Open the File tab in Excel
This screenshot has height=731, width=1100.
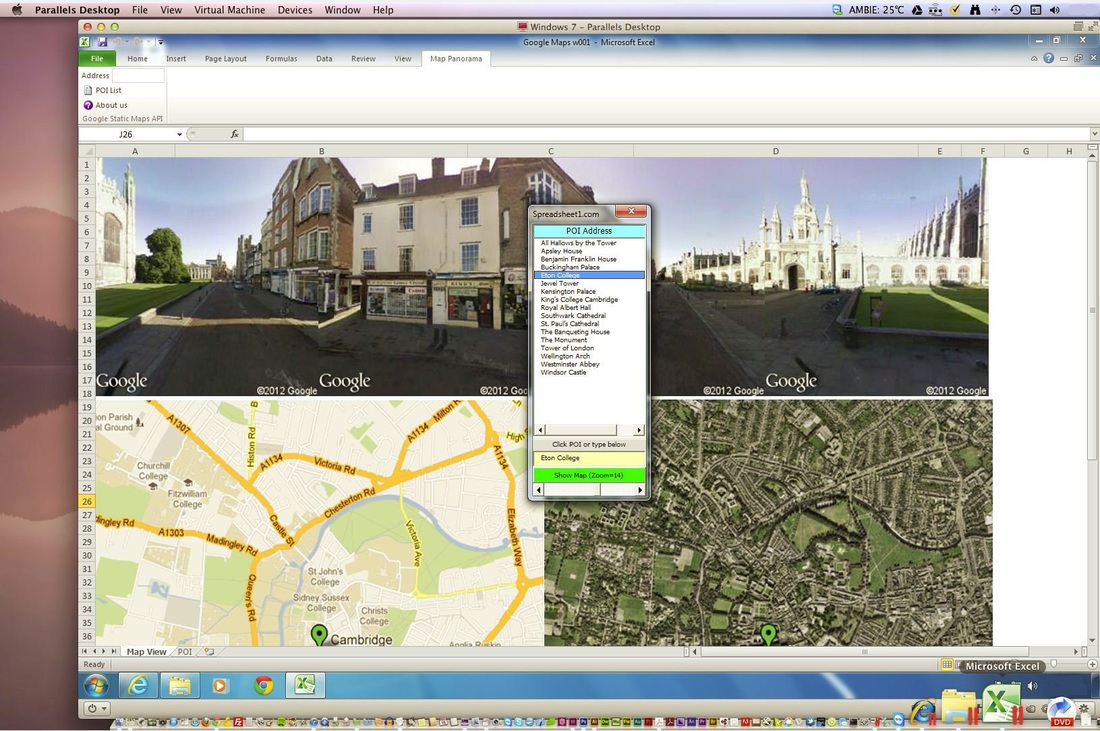coord(97,58)
